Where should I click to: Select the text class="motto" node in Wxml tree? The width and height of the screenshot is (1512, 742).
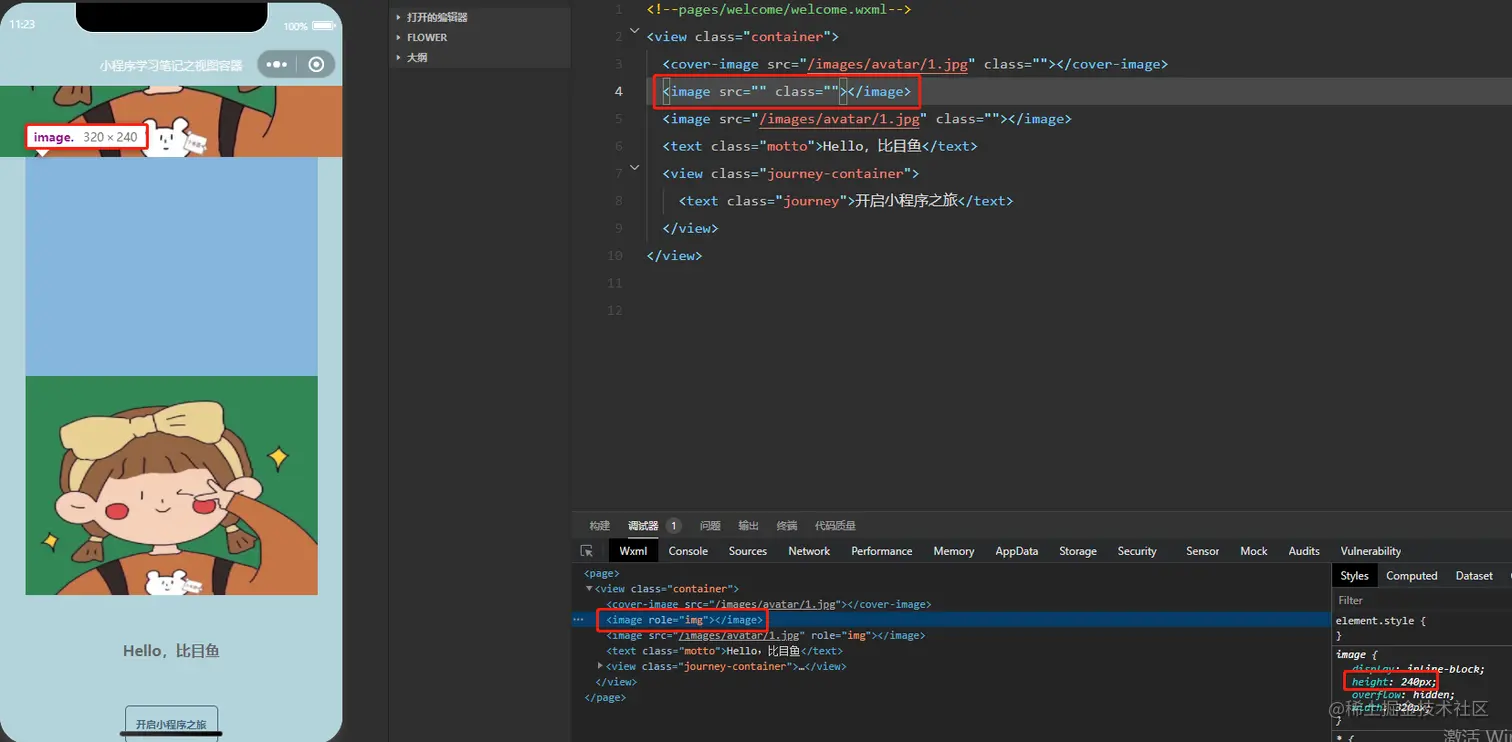click(724, 651)
